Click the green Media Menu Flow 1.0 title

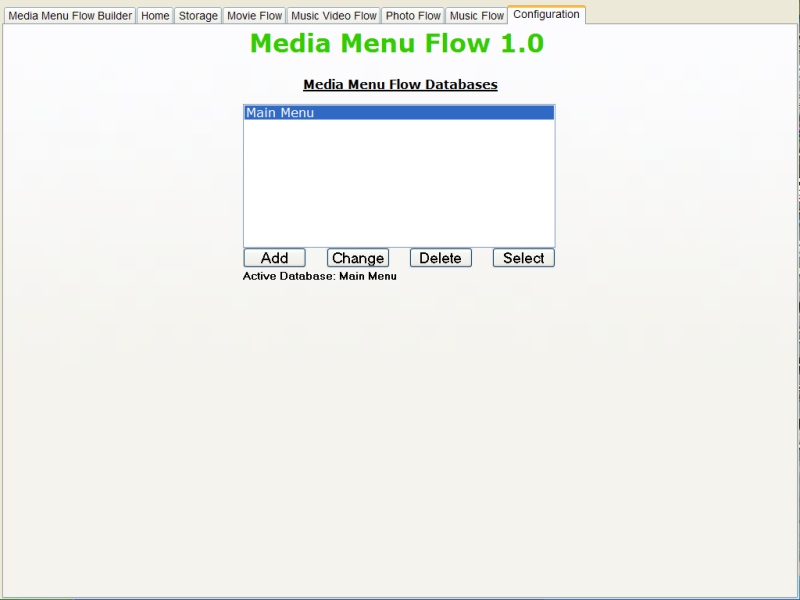pyautogui.click(x=397, y=44)
